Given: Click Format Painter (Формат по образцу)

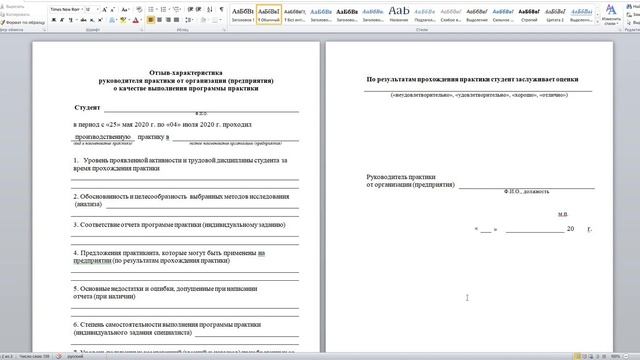Looking at the screenshot, I should (22, 22).
